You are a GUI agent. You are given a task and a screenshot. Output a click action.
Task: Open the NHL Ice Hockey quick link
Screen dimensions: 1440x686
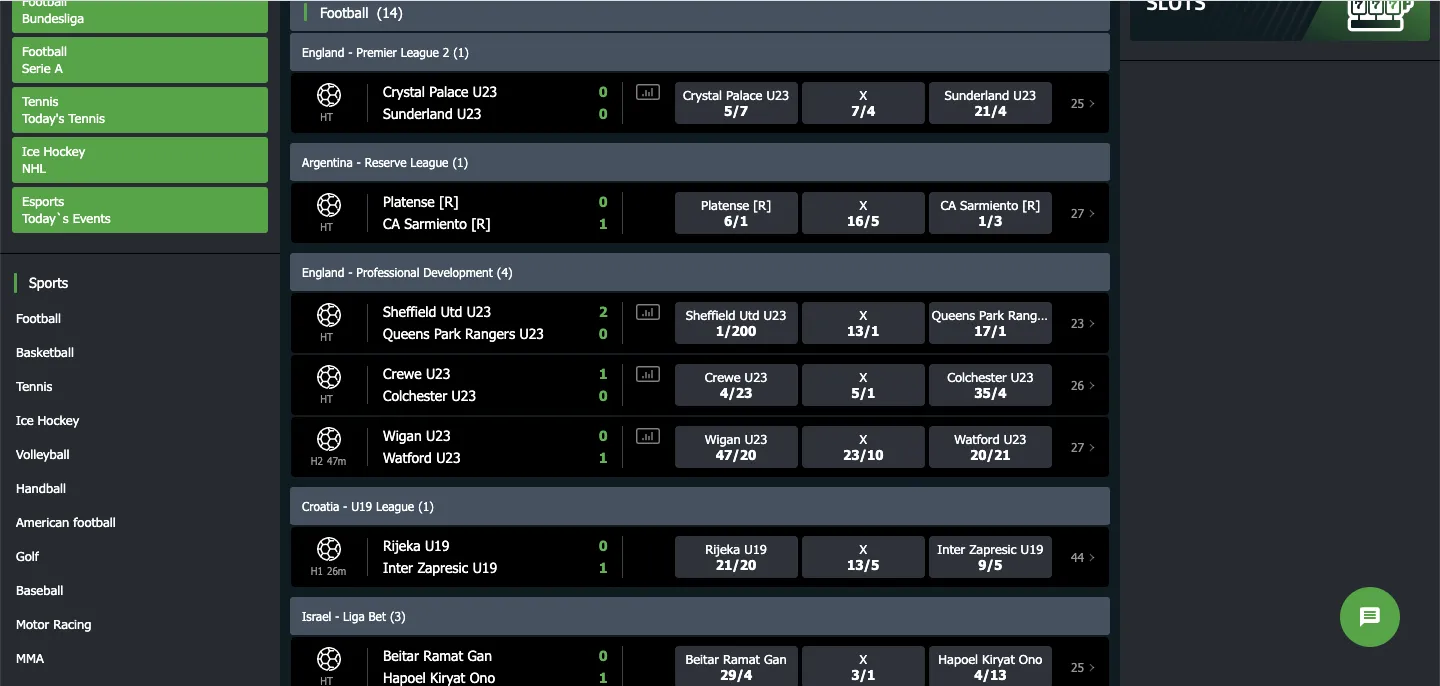point(139,159)
